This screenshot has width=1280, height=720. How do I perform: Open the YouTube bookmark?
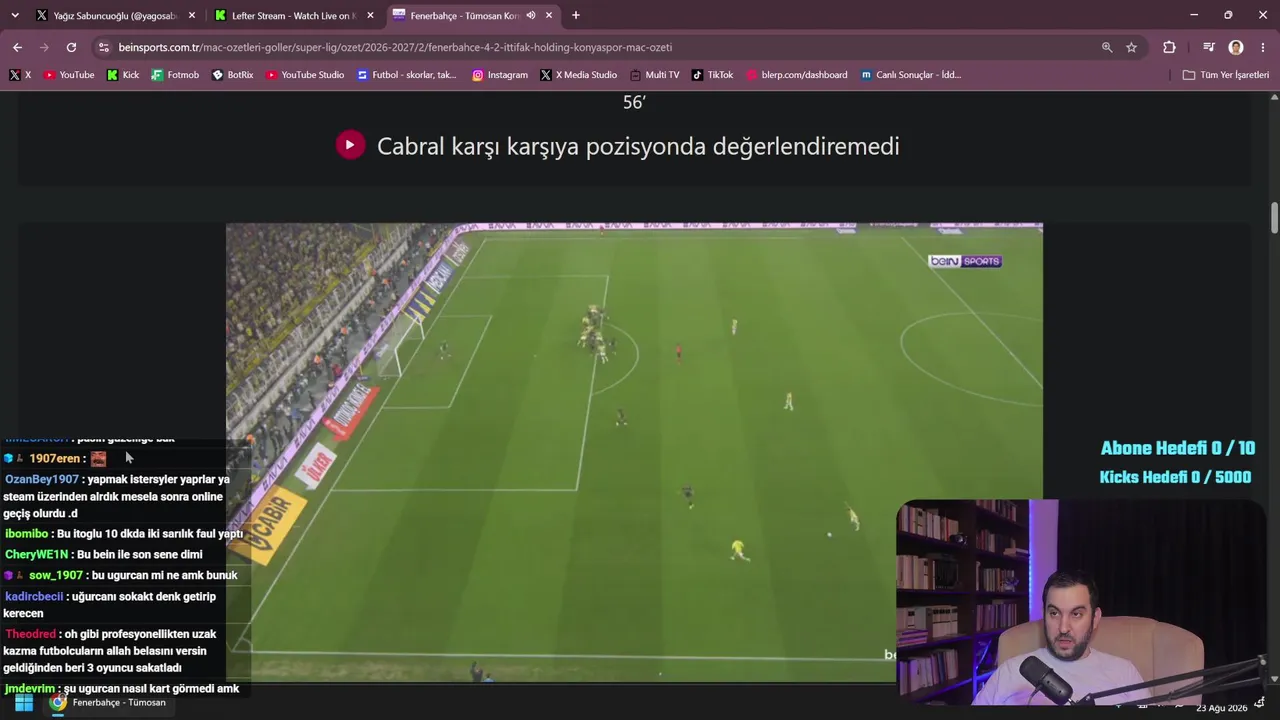click(69, 75)
